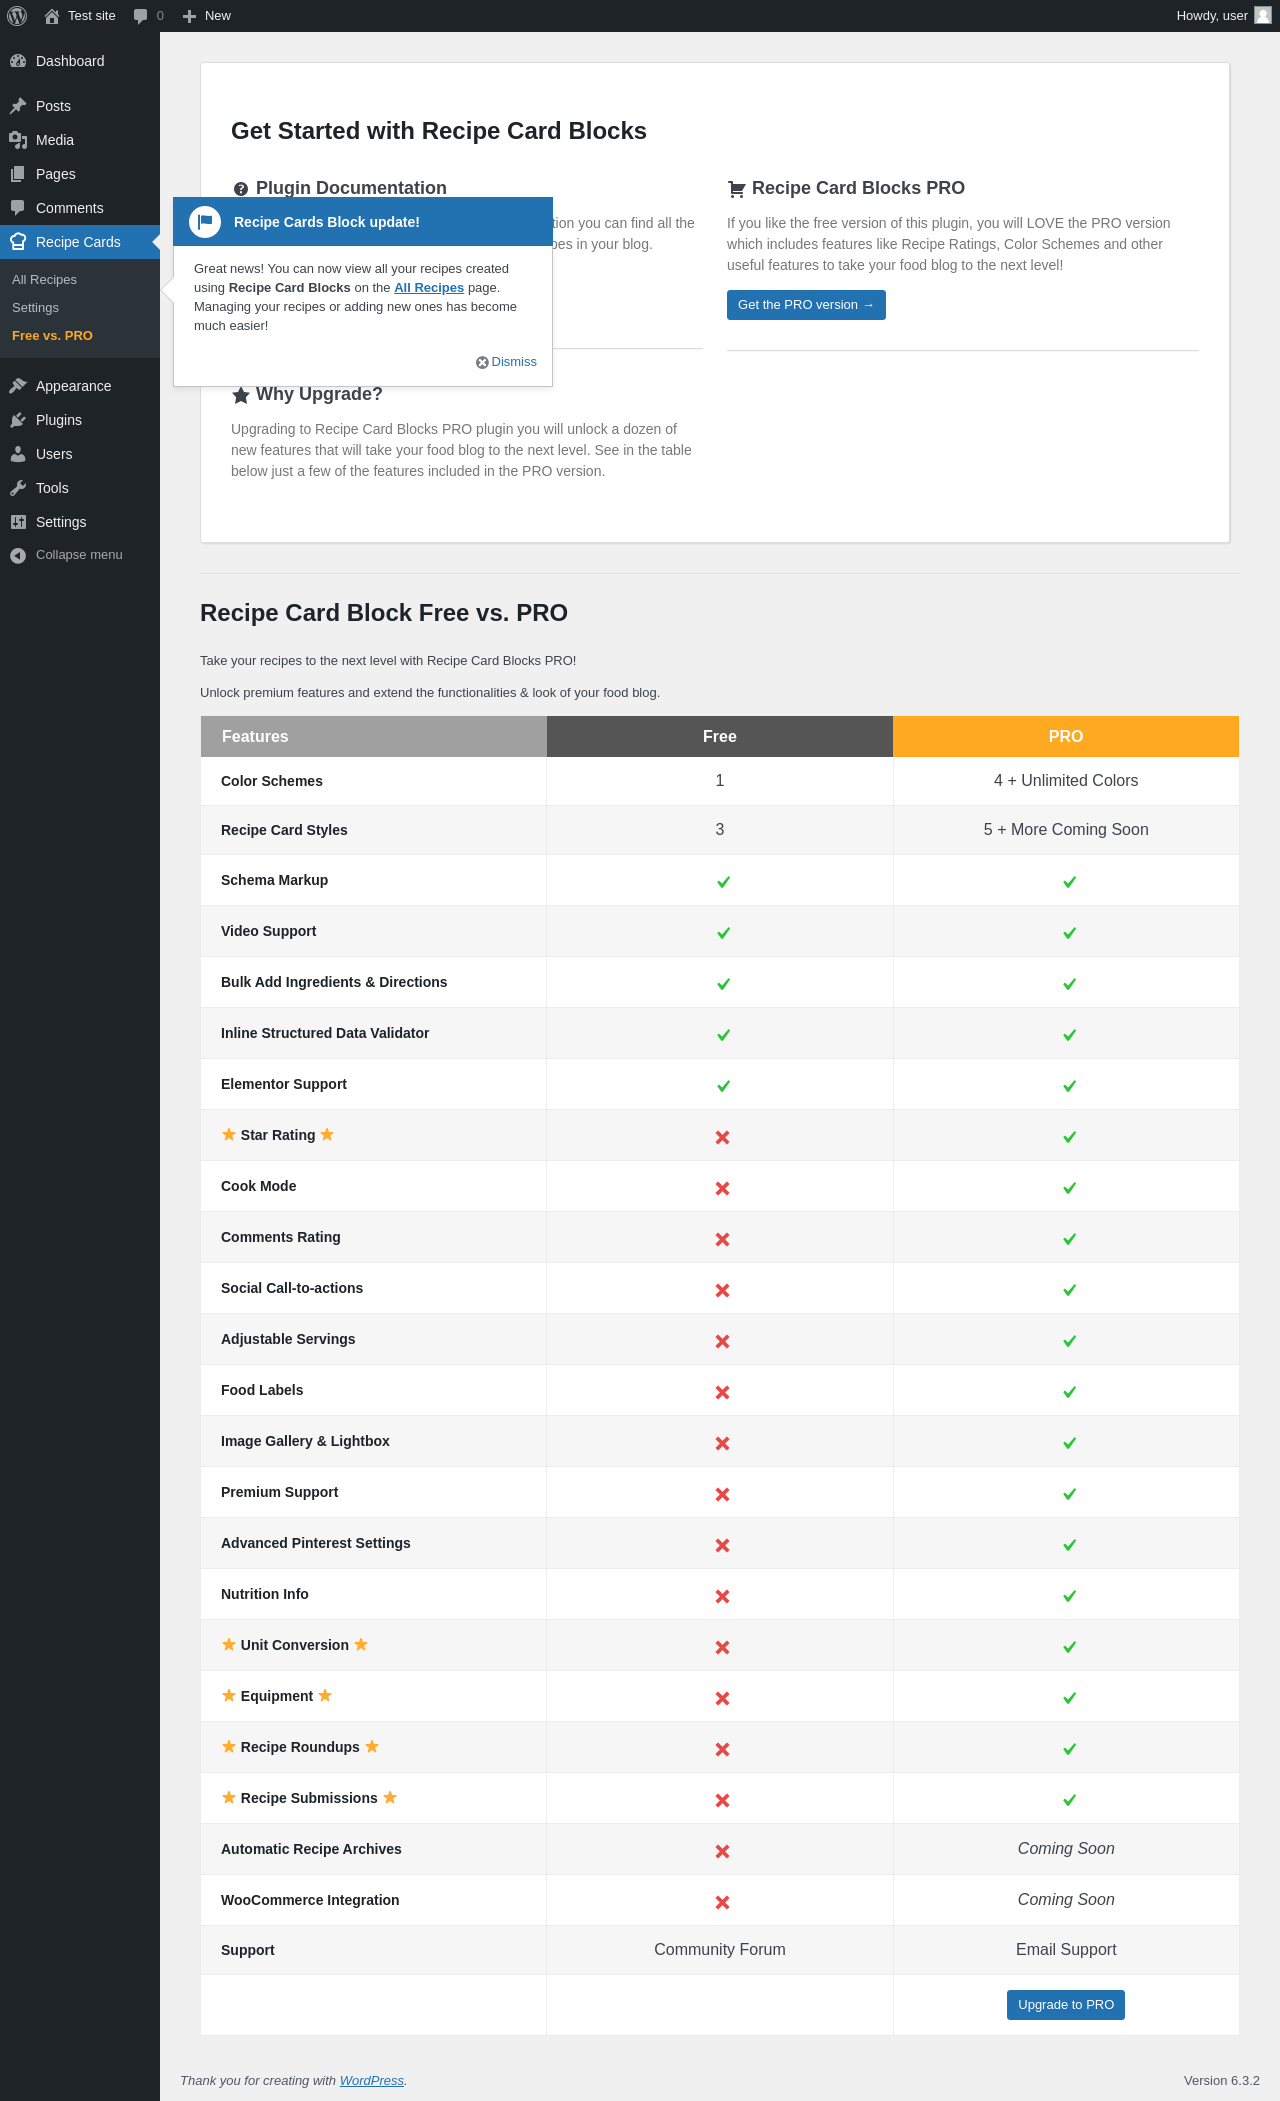Click the red cross for WooCommerce Integration Free
Viewport: 1280px width, 2101px height.
pyautogui.click(x=722, y=1902)
